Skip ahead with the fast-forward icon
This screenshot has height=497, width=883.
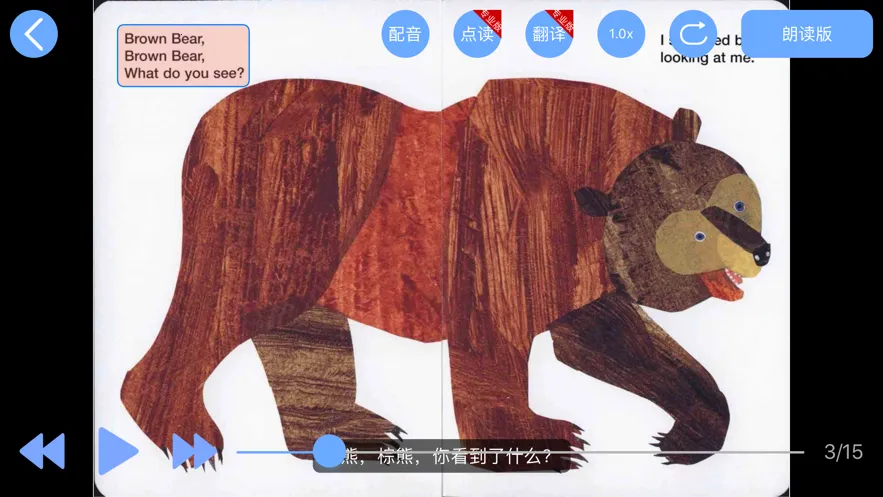pos(193,451)
